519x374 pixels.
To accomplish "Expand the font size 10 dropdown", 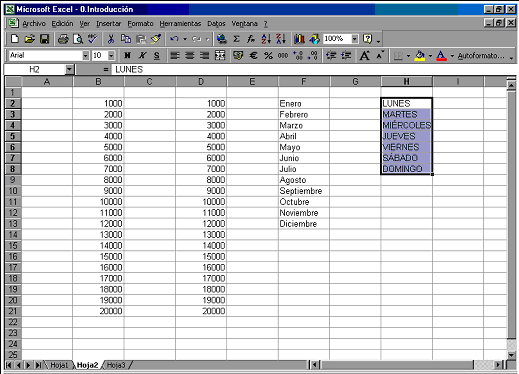I will click(x=111, y=55).
